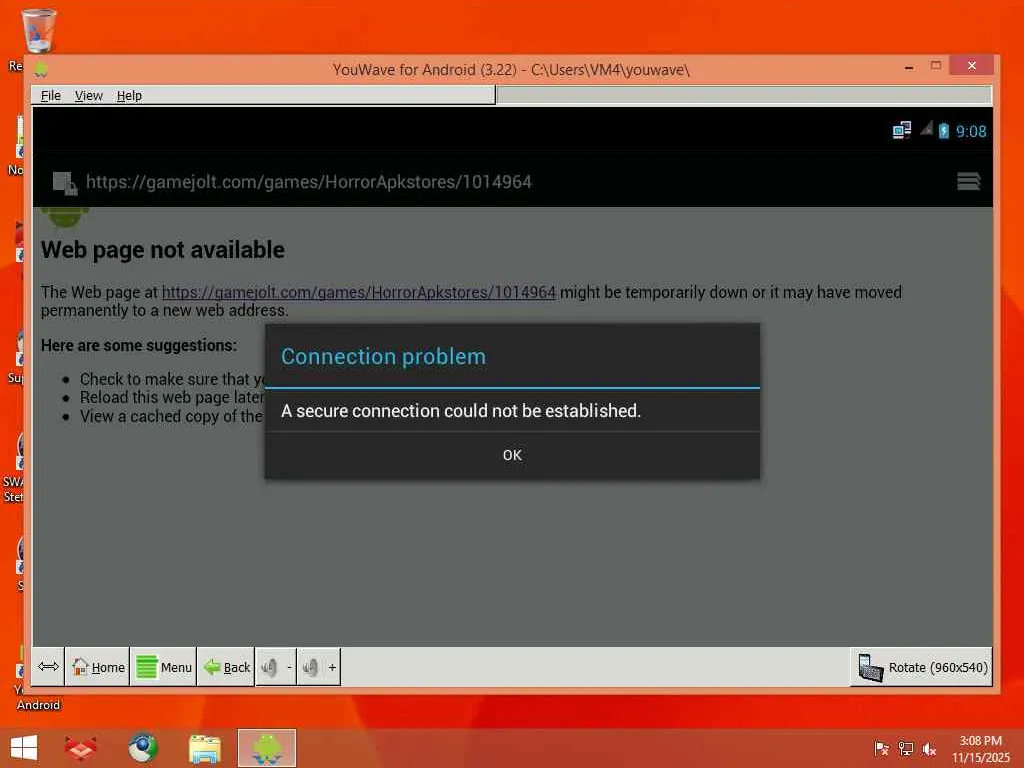Minimize the YouWave window
Screen dimensions: 1024x768
coord(908,67)
